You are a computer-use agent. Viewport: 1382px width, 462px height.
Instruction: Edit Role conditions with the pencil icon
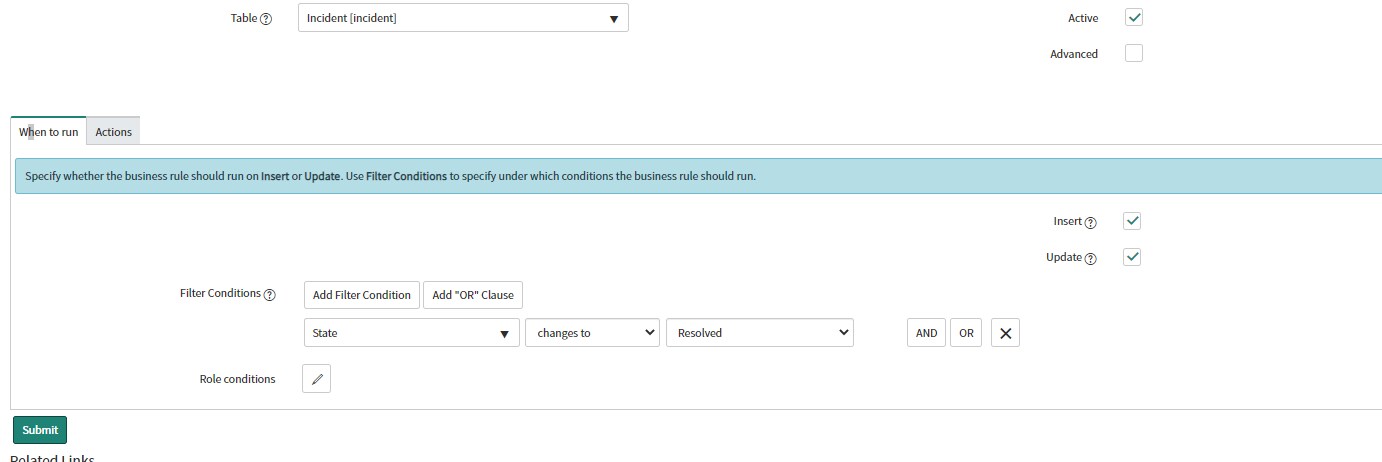click(x=316, y=379)
